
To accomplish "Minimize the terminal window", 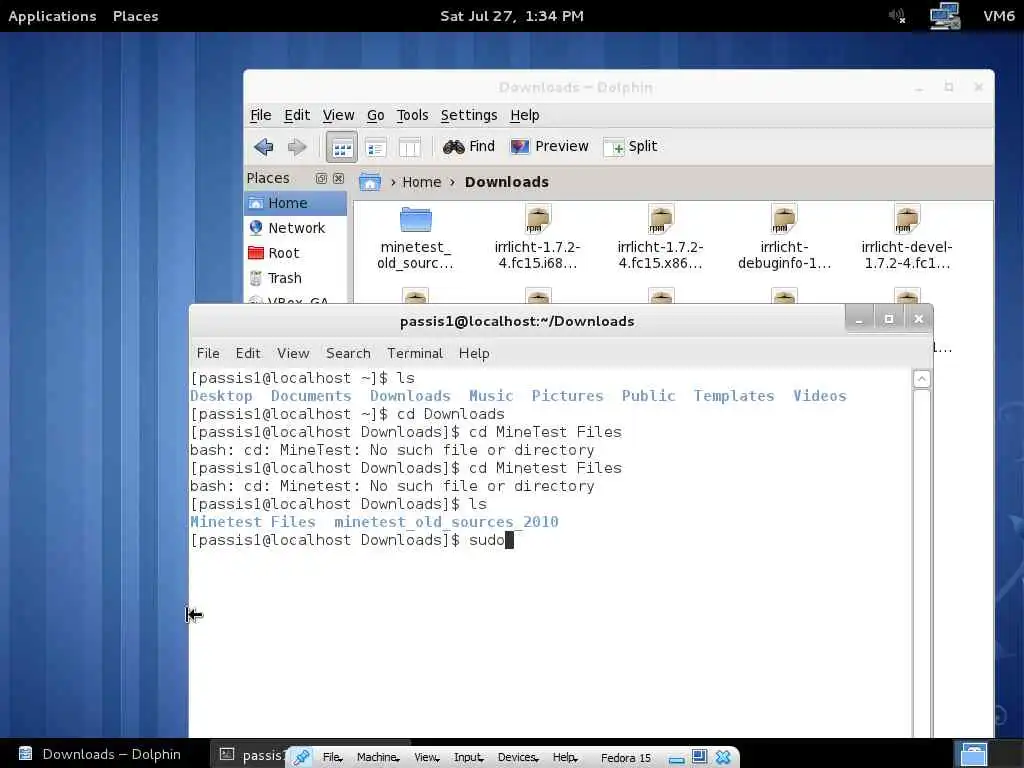I will coord(859,319).
